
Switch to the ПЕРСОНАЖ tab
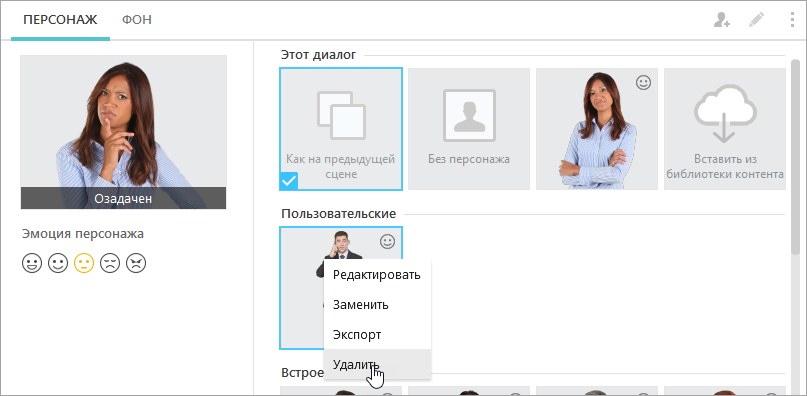60,20
